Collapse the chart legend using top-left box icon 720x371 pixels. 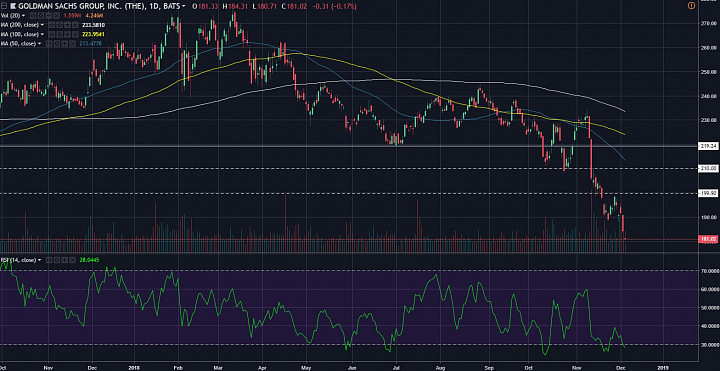point(4,6)
